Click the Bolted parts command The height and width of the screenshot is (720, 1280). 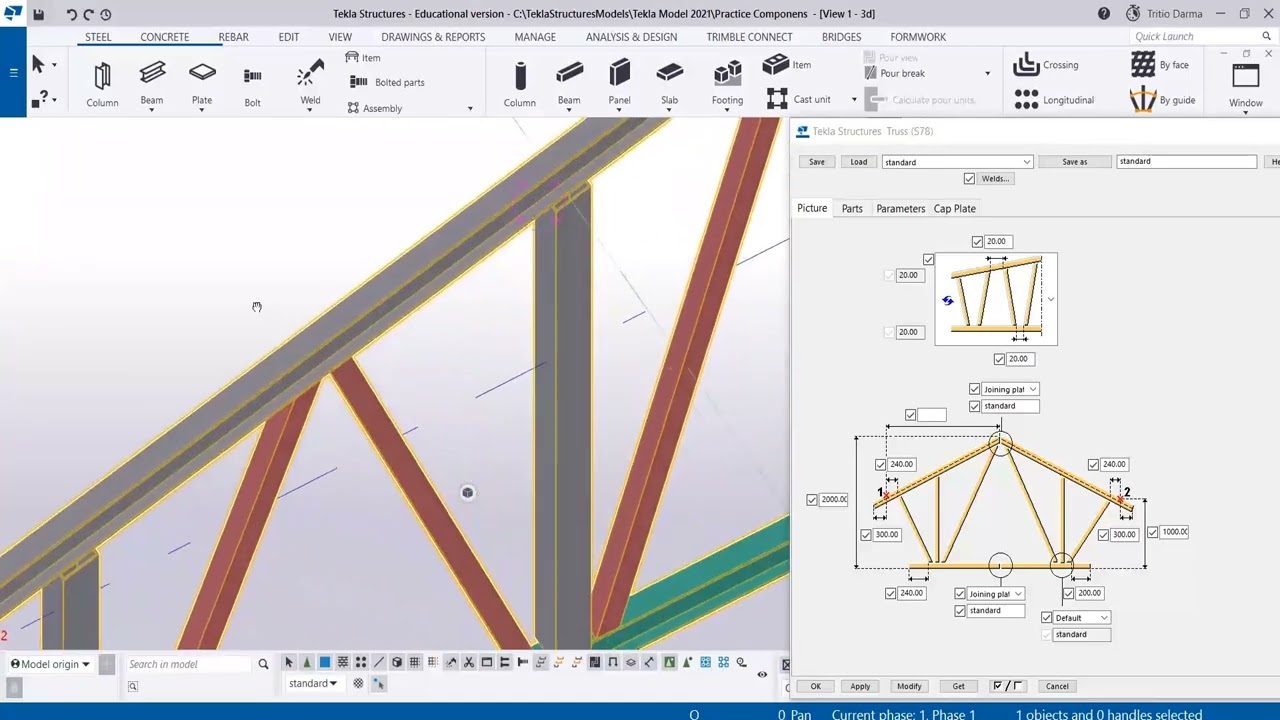coord(388,82)
